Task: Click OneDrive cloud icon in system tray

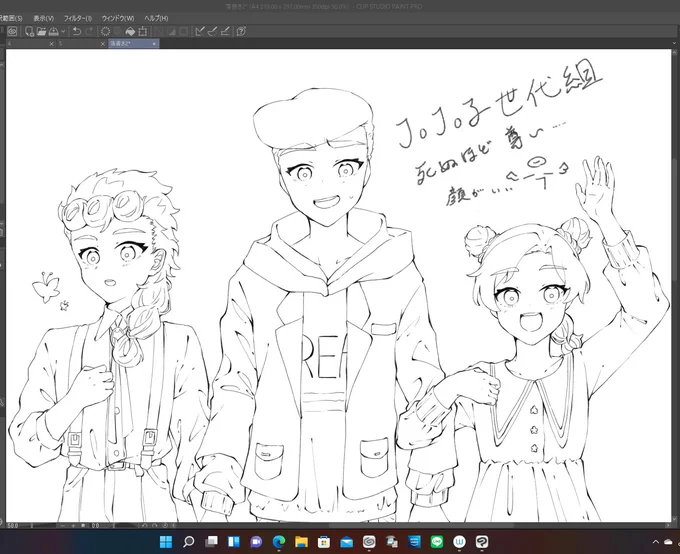Action: click(668, 541)
